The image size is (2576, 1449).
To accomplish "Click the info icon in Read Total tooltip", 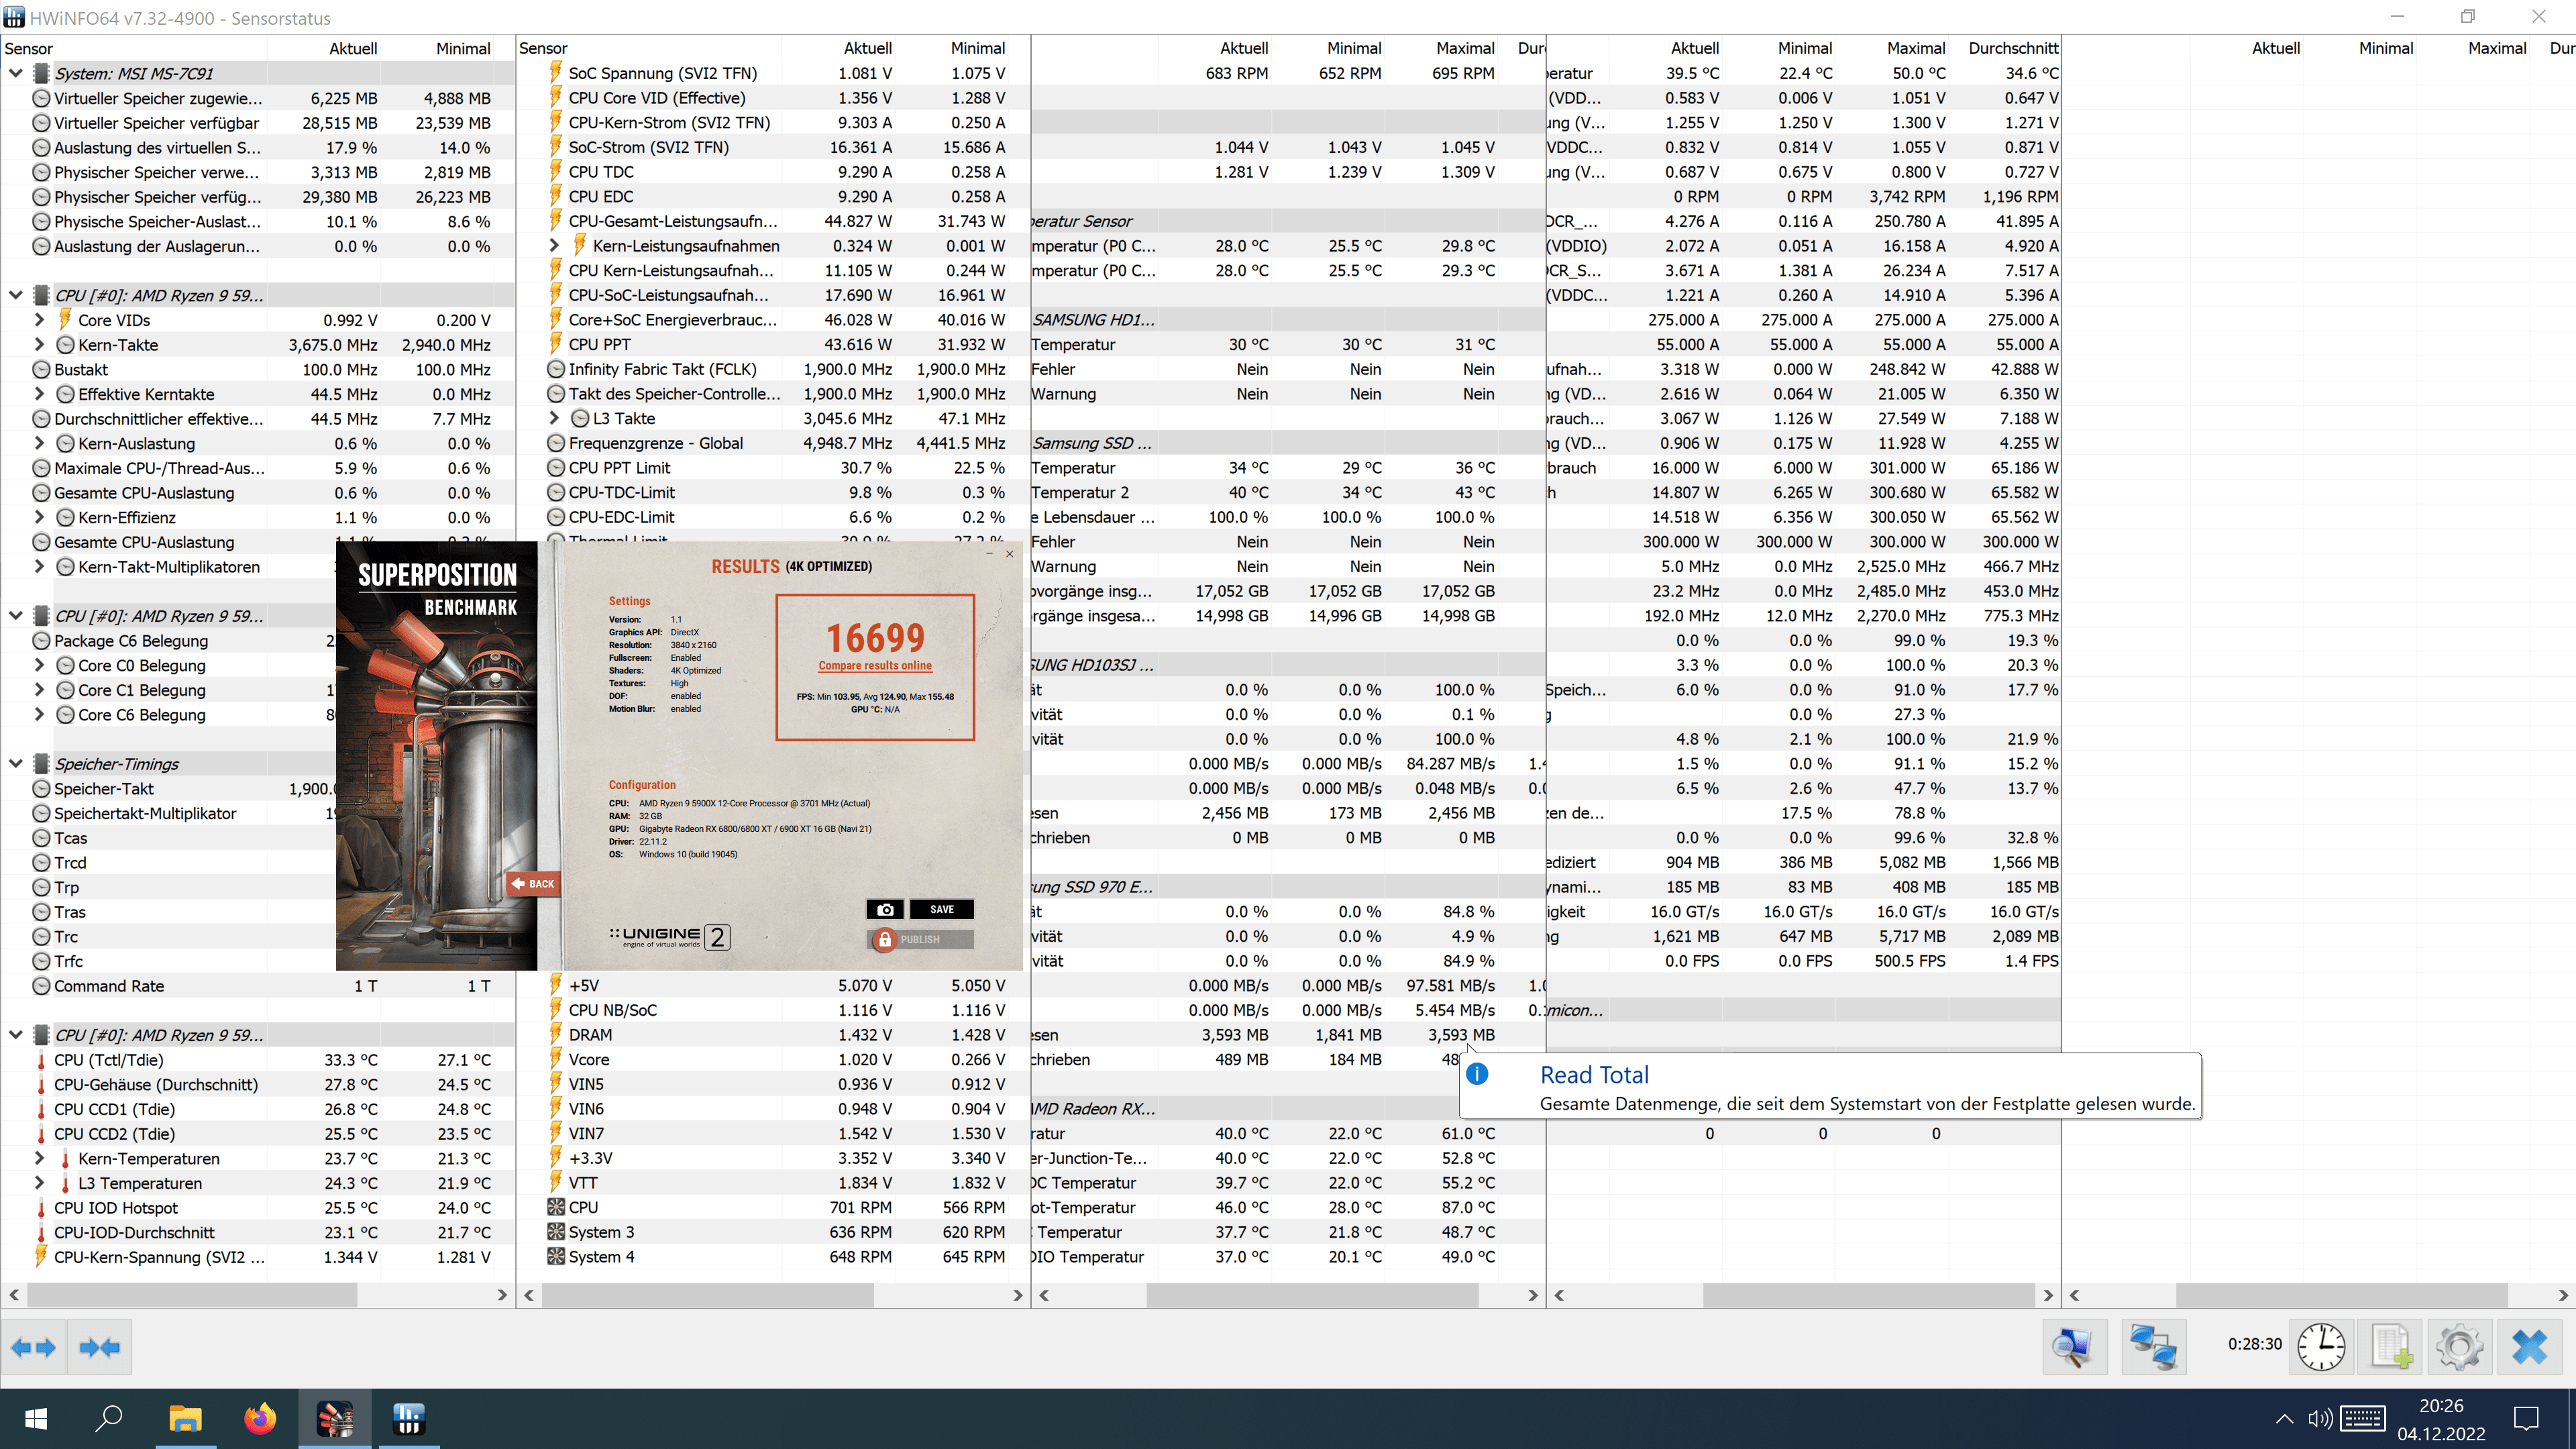I will click(1477, 1074).
